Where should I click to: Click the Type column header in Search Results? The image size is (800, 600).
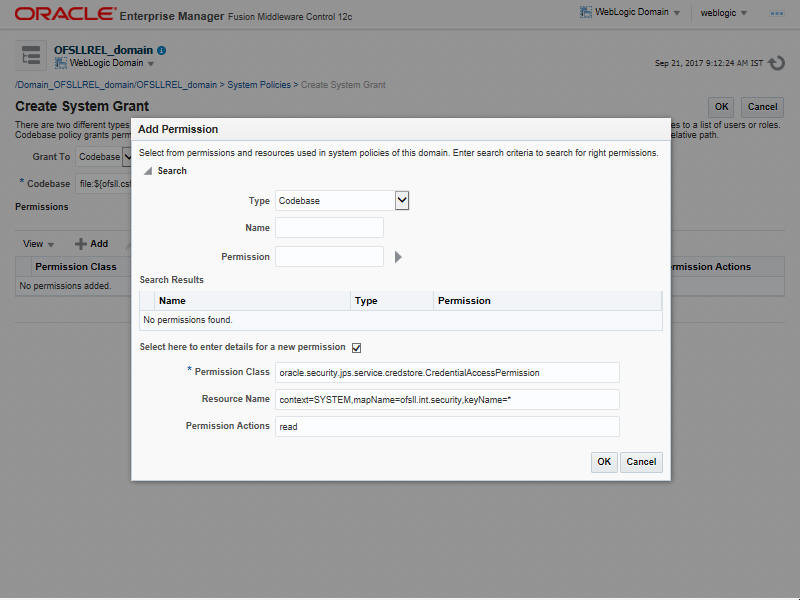(392, 301)
